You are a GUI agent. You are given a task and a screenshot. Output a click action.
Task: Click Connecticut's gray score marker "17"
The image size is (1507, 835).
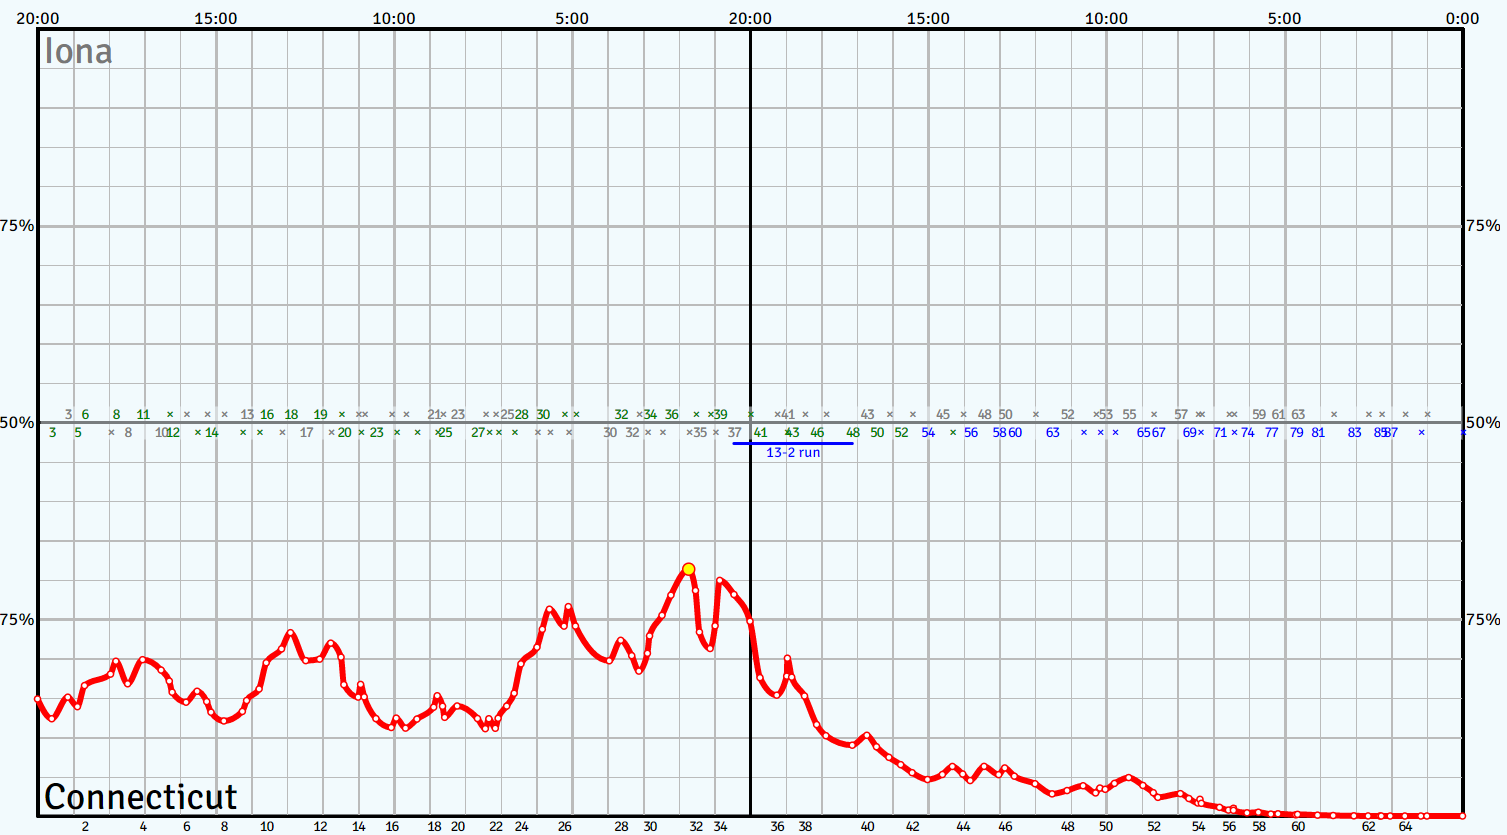(306, 433)
